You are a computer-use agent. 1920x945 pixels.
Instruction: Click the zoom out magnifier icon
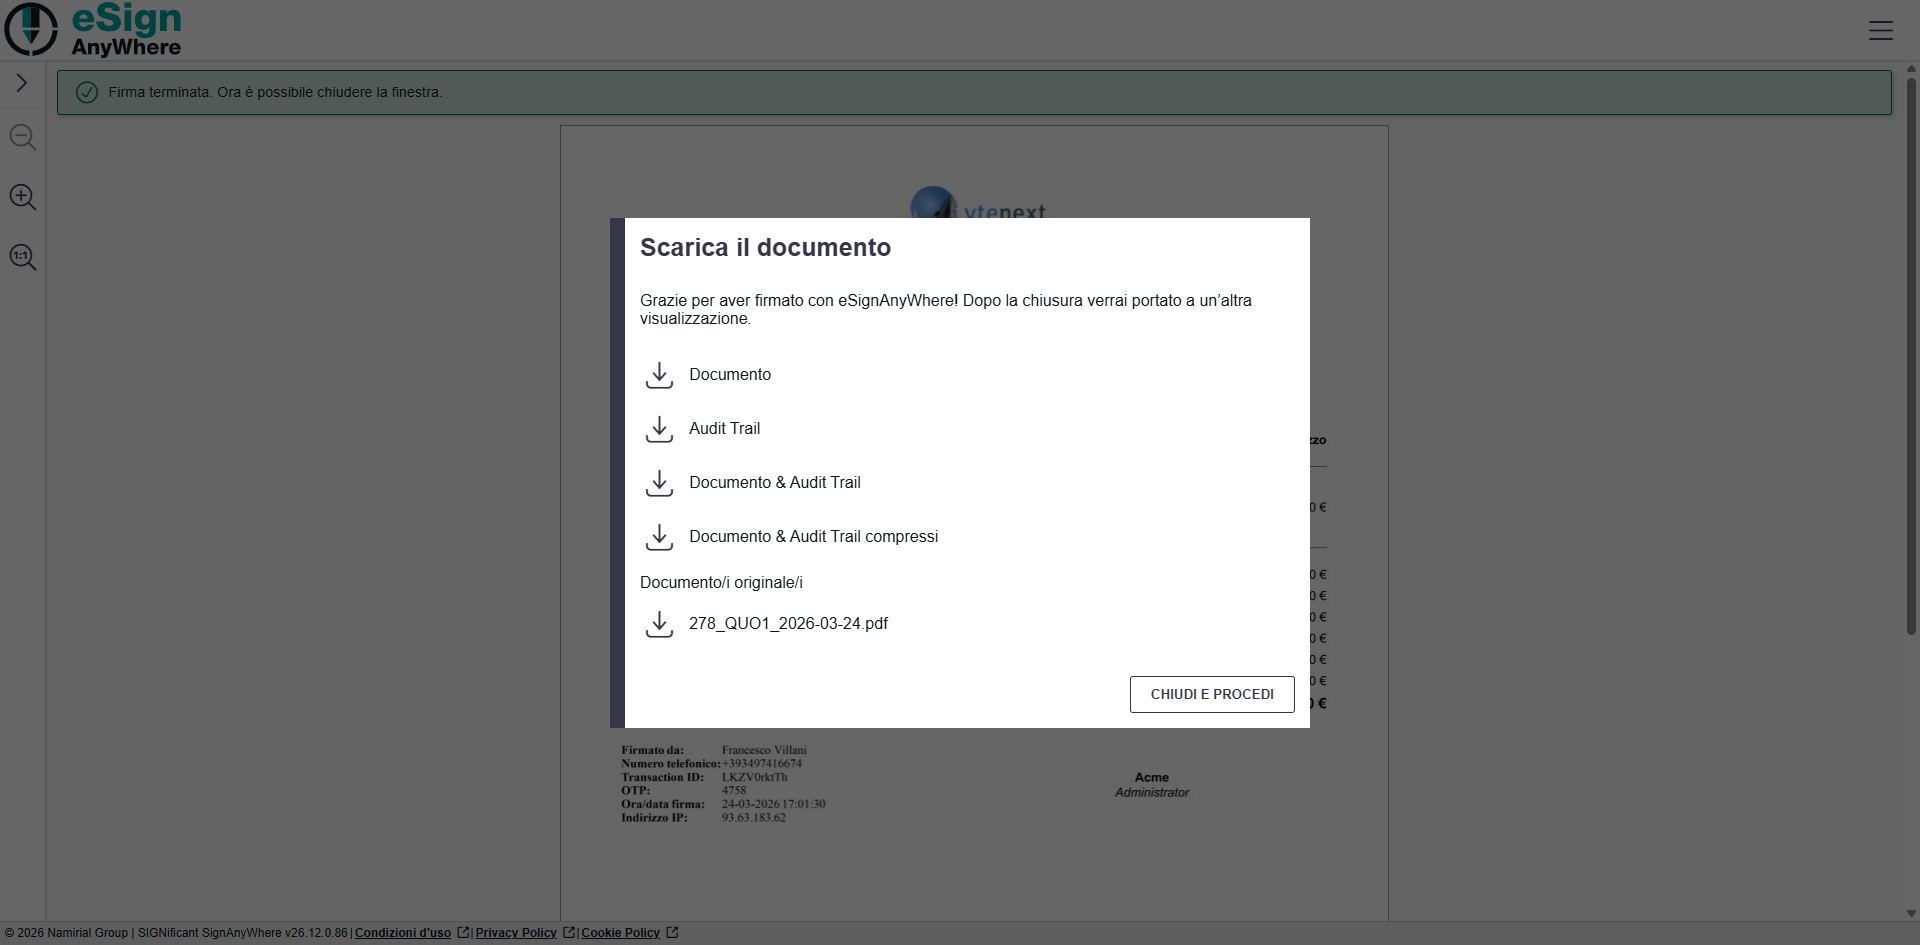coord(23,137)
